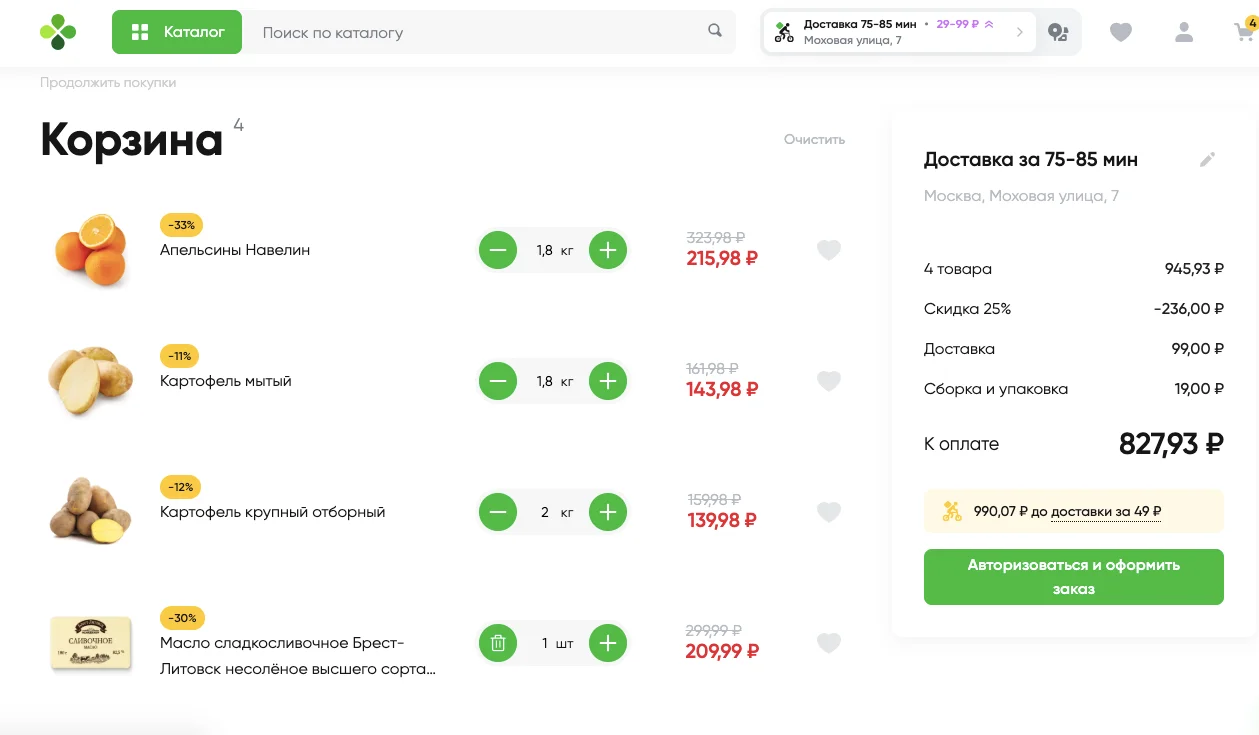This screenshot has width=1259, height=735.
Task: Expand the delivery address selector chevron
Action: click(x=1019, y=32)
